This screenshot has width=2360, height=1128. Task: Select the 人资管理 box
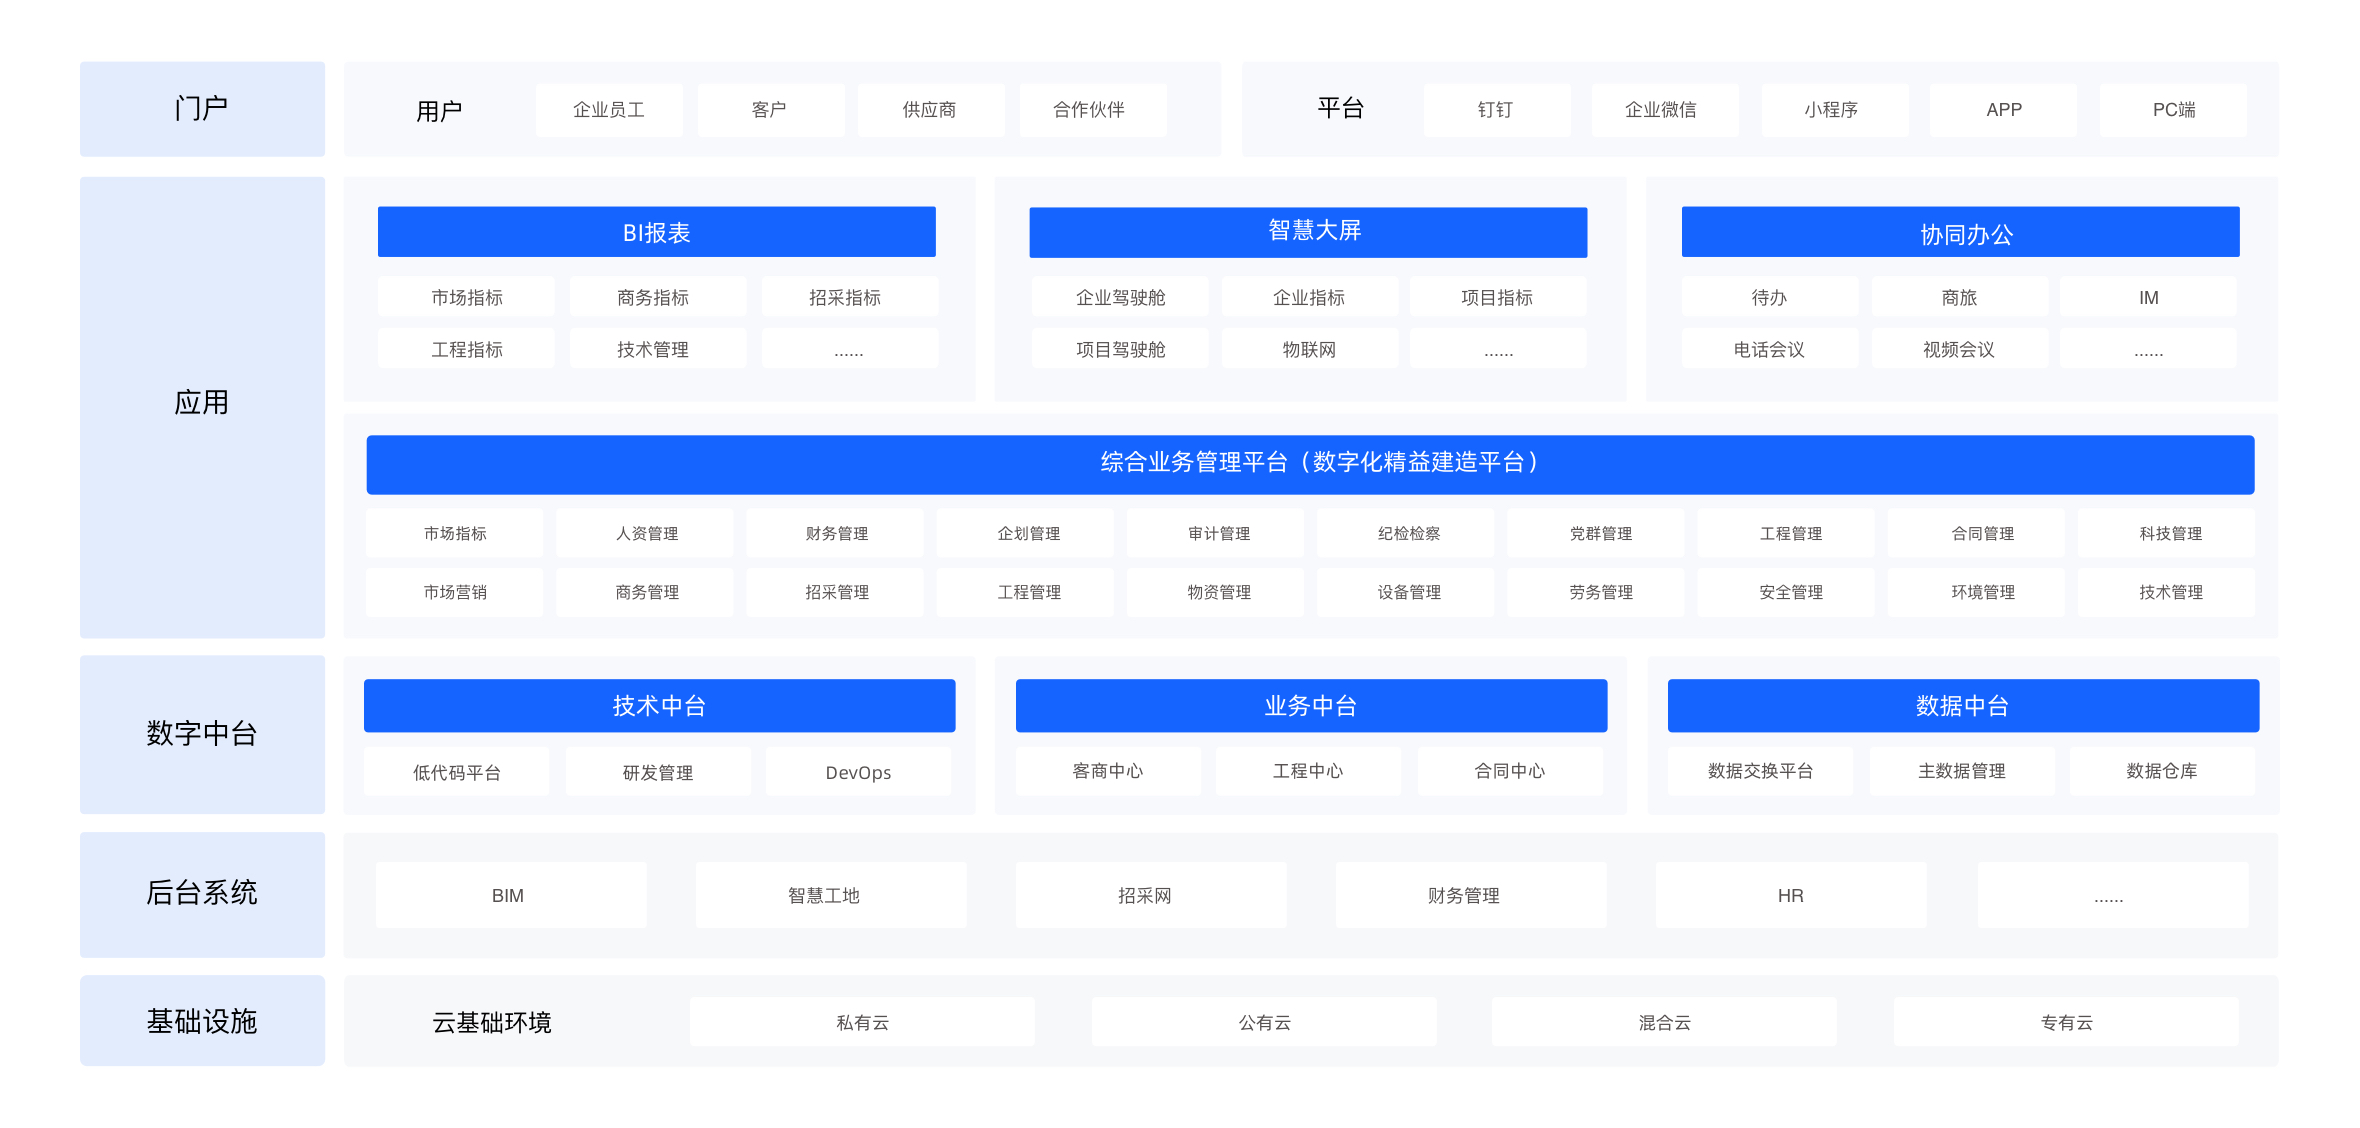pyautogui.click(x=646, y=533)
